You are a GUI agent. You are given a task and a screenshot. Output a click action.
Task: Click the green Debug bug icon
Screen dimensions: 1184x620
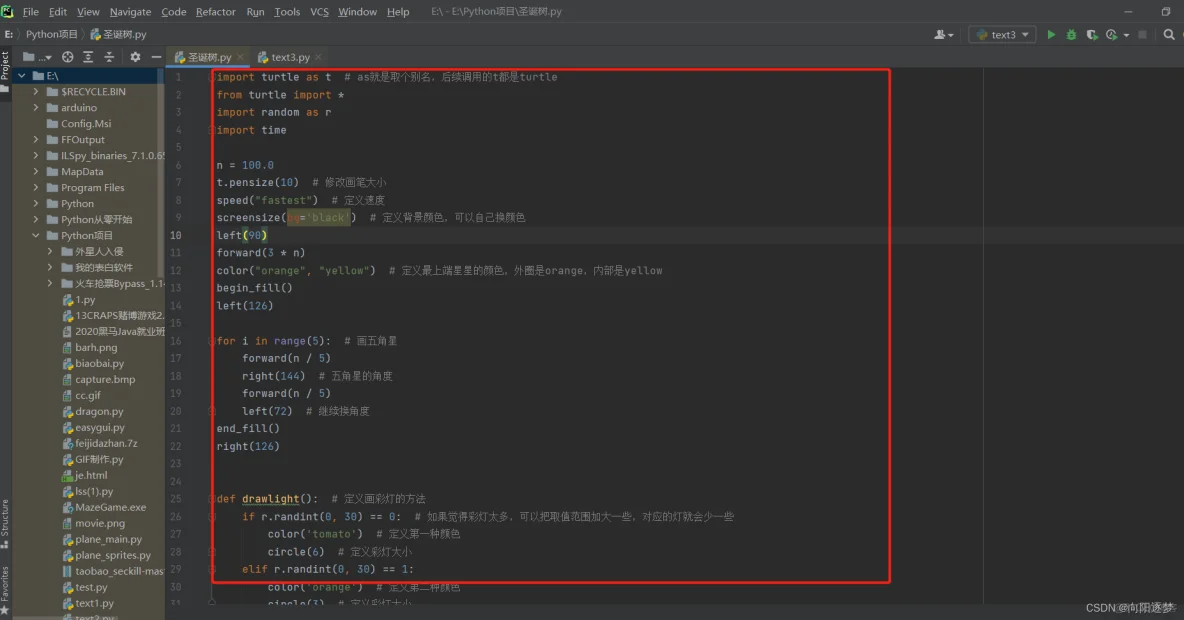click(x=1071, y=35)
